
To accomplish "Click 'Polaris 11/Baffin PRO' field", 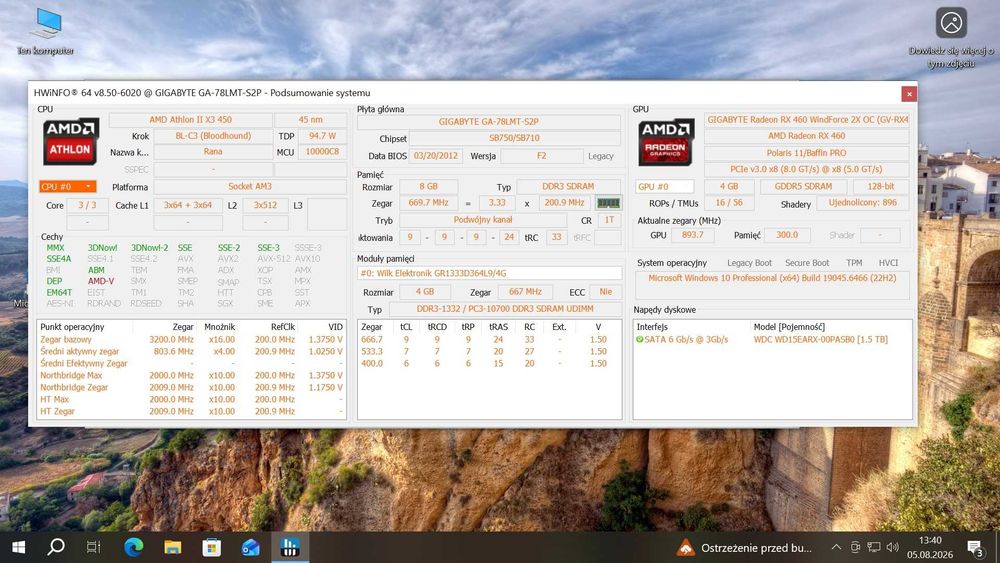I will click(x=807, y=153).
